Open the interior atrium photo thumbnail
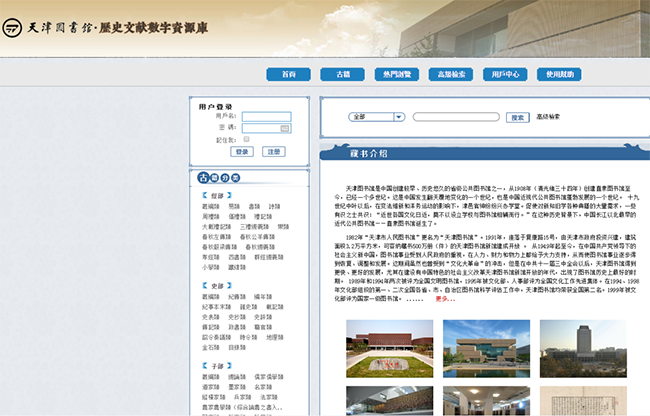This screenshot has height=416, width=650. click(390, 401)
